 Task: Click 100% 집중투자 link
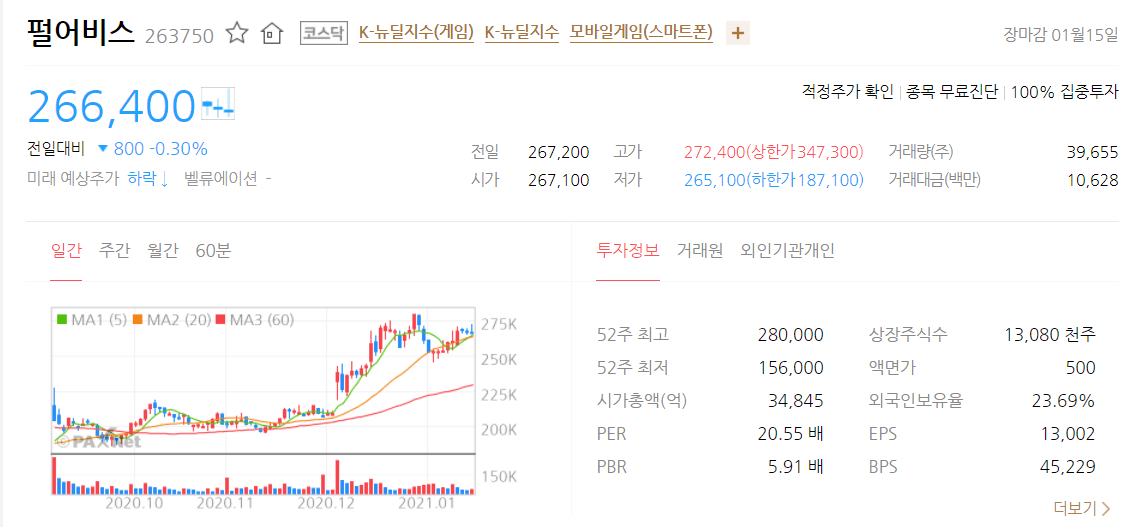tap(1065, 92)
